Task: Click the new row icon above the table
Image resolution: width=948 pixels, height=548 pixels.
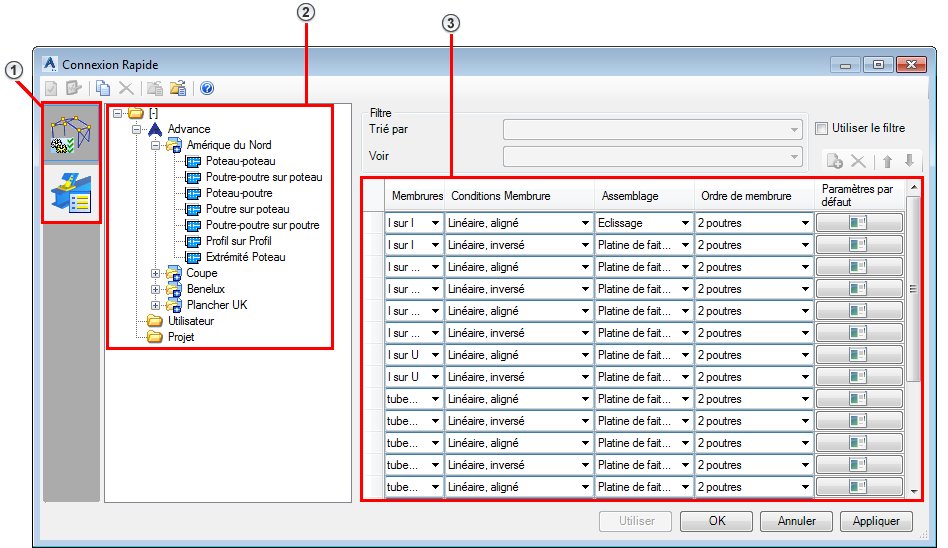Action: [834, 161]
